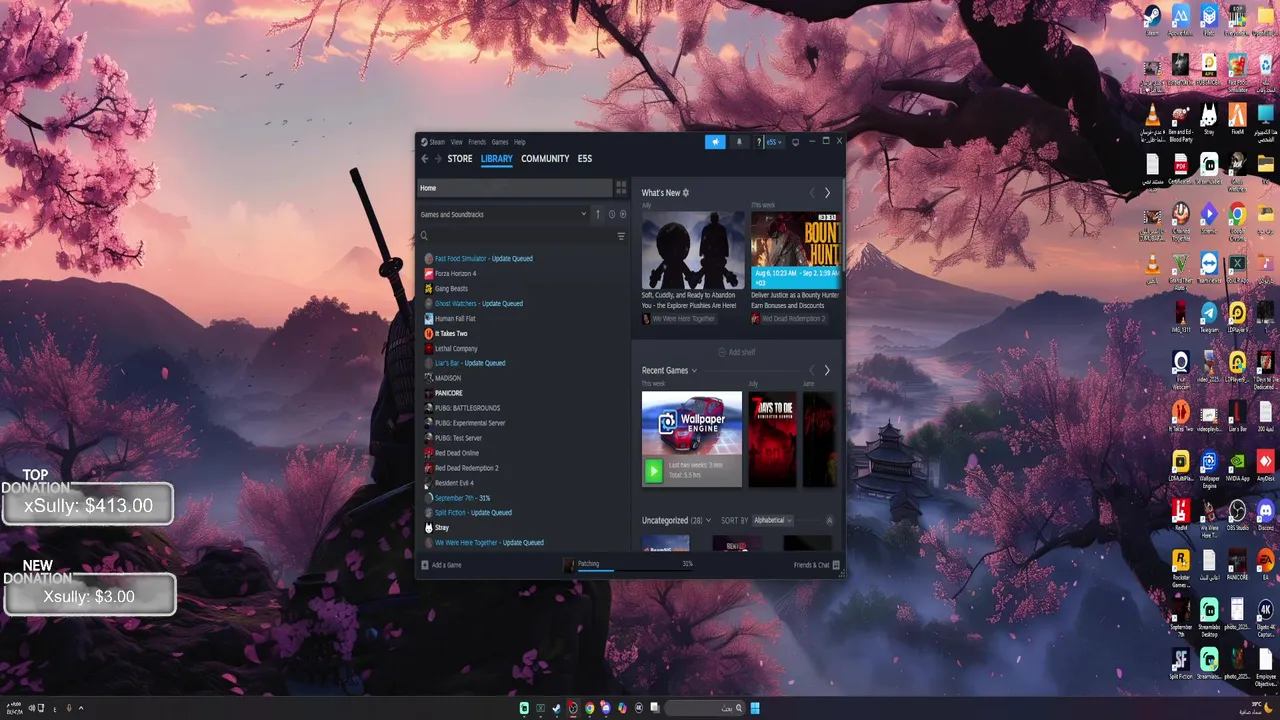Open the advanced filter options icon
The height and width of the screenshot is (720, 1280).
[621, 236]
